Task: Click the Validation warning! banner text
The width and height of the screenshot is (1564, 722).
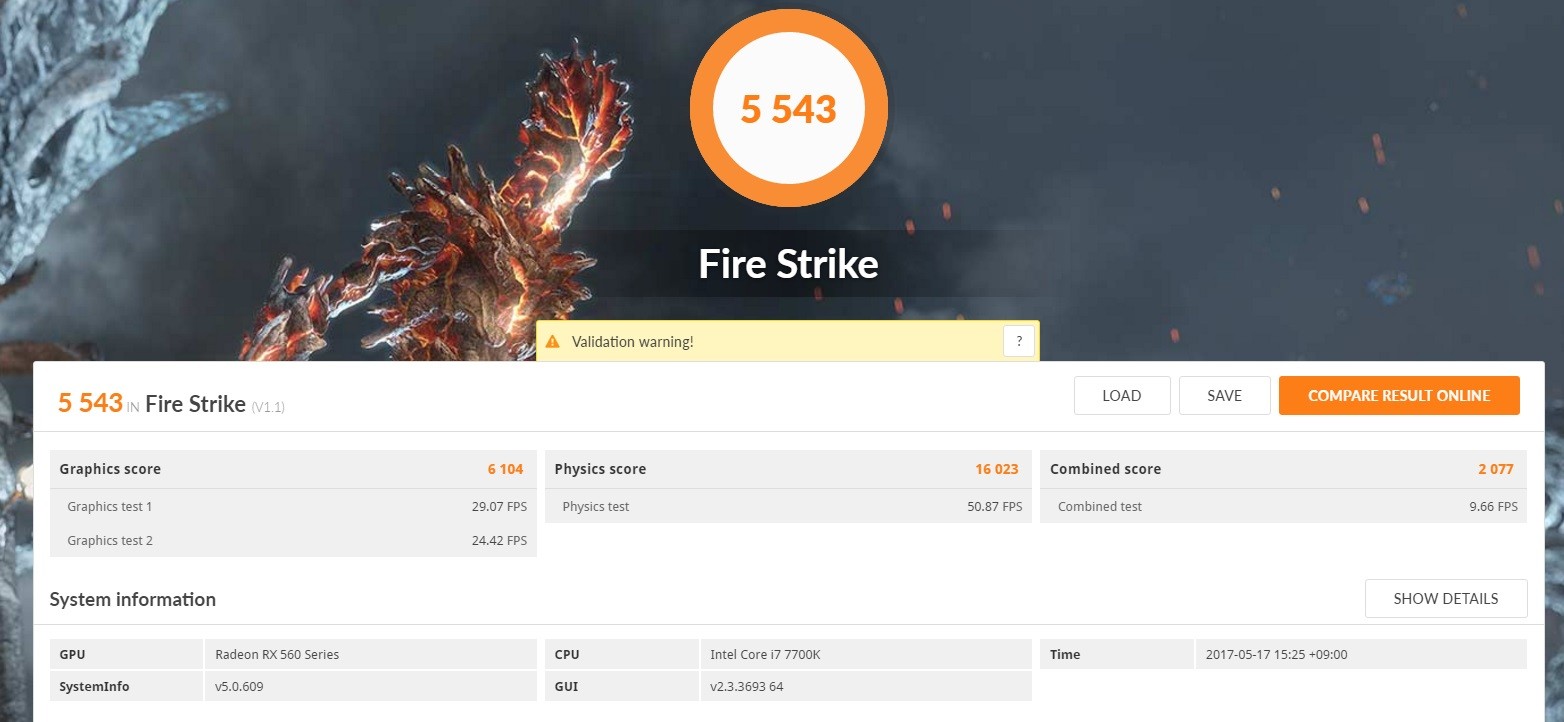Action: pos(632,342)
